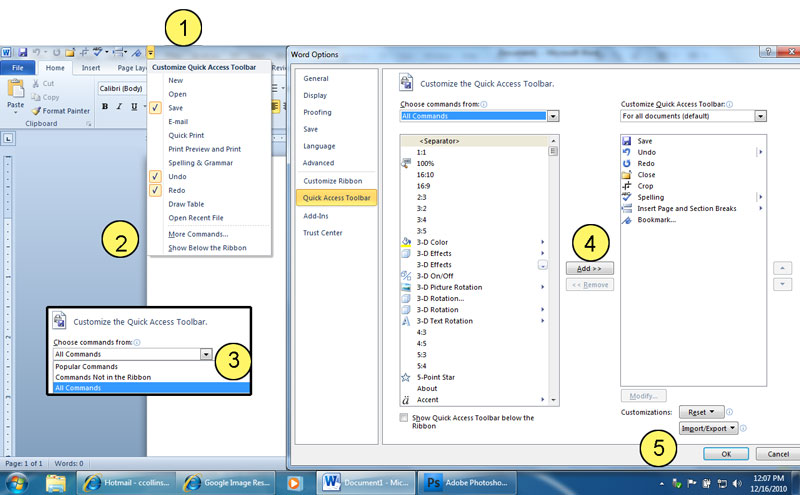The image size is (800, 495).
Task: Open the All Commands dropdown arrow in the inset panel
Action: 206,354
